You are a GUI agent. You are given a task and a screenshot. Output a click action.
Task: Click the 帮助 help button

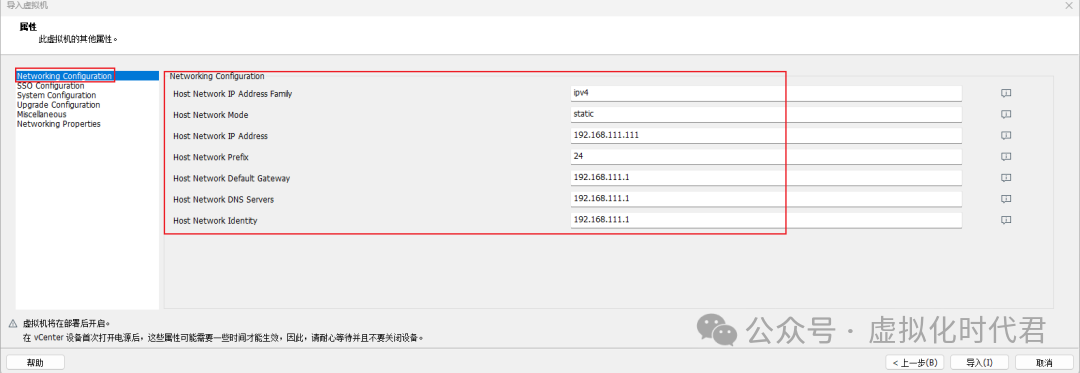pyautogui.click(x=35, y=362)
